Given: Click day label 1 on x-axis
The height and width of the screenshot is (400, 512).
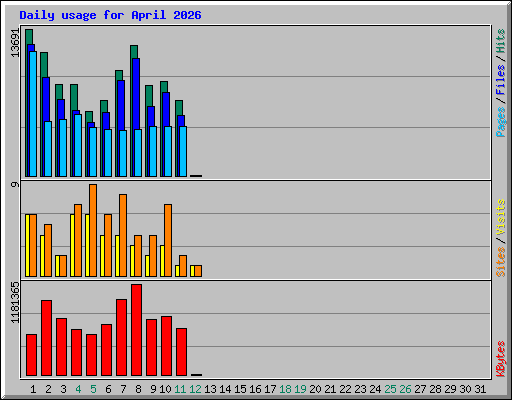Looking at the screenshot, I should (x=33, y=389).
